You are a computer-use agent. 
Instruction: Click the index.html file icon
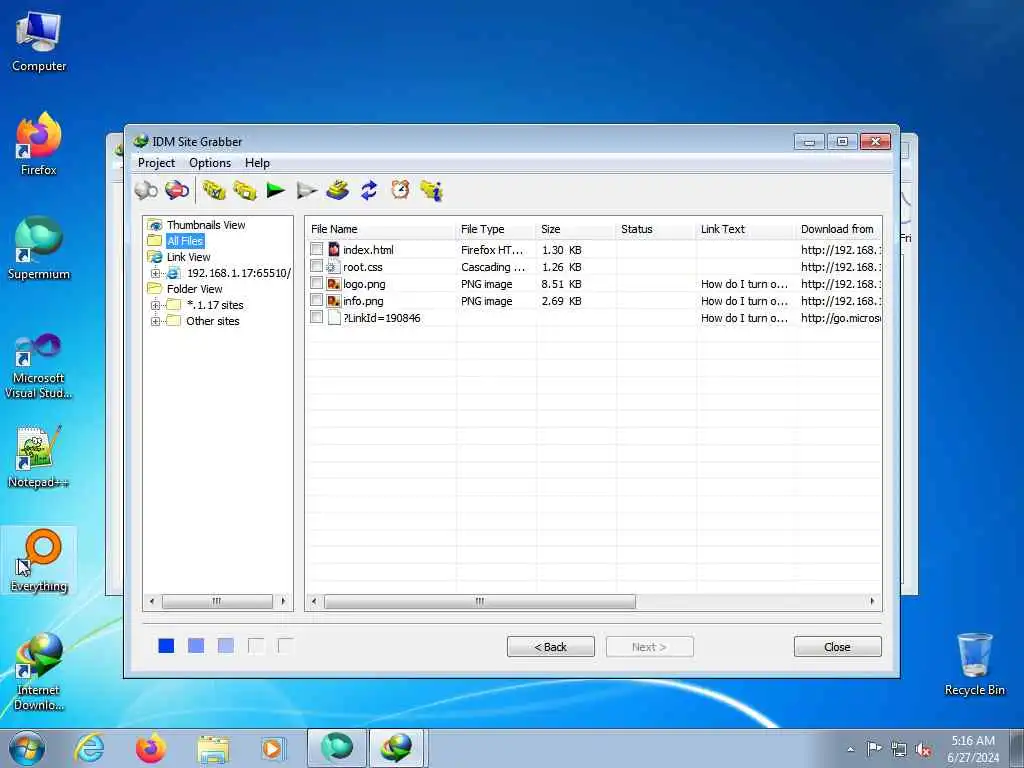click(334, 249)
